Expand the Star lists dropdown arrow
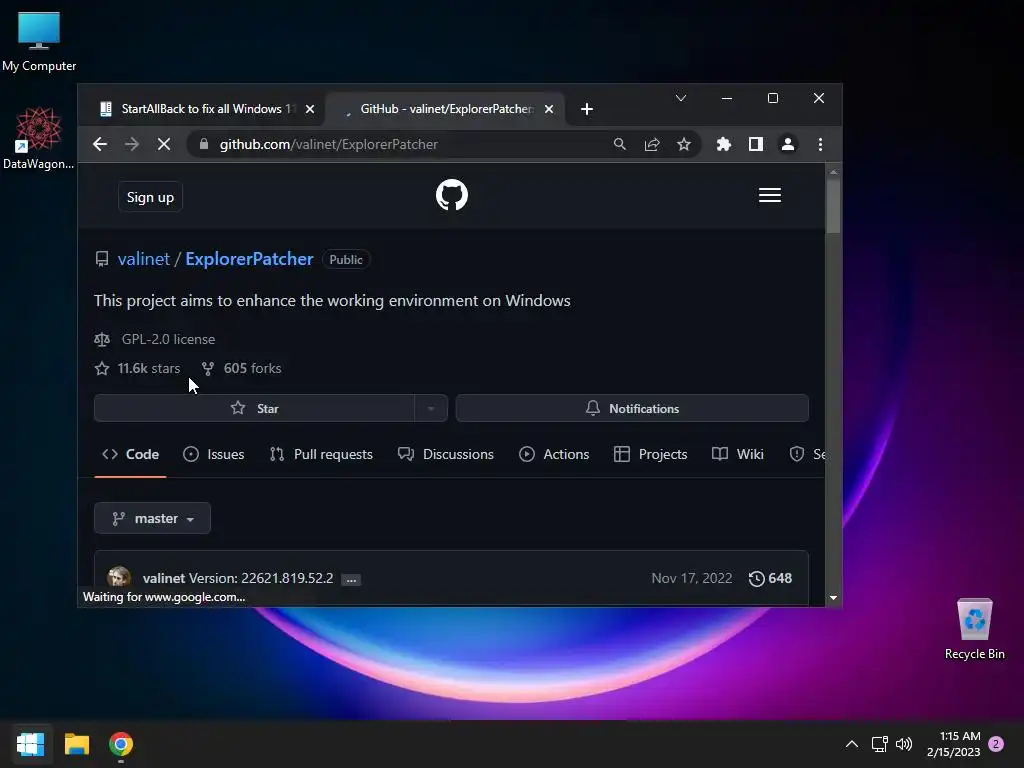Image resolution: width=1024 pixels, height=768 pixels. click(431, 408)
